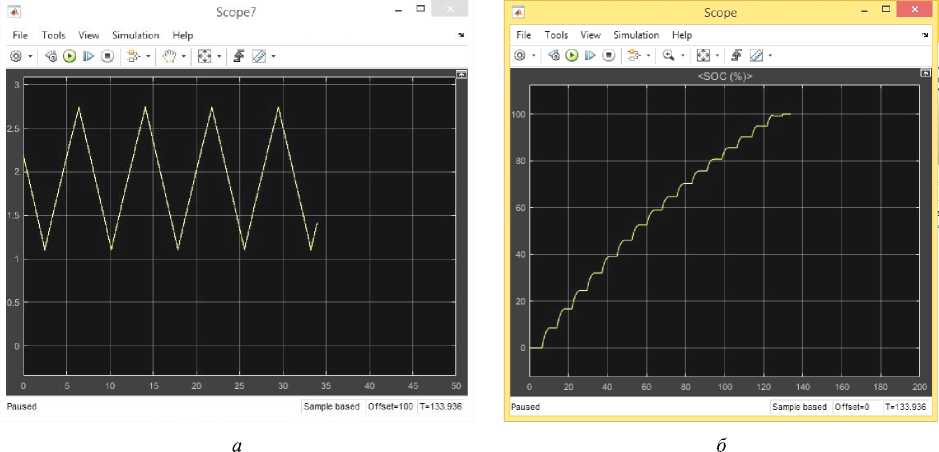
Task: Open File menu in Scope window
Action: (x=523, y=35)
